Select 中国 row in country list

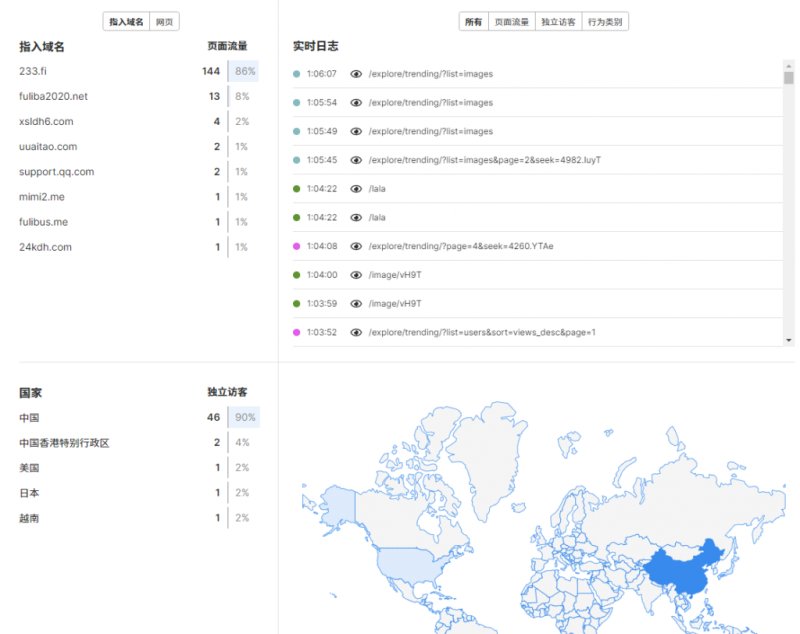pos(139,417)
